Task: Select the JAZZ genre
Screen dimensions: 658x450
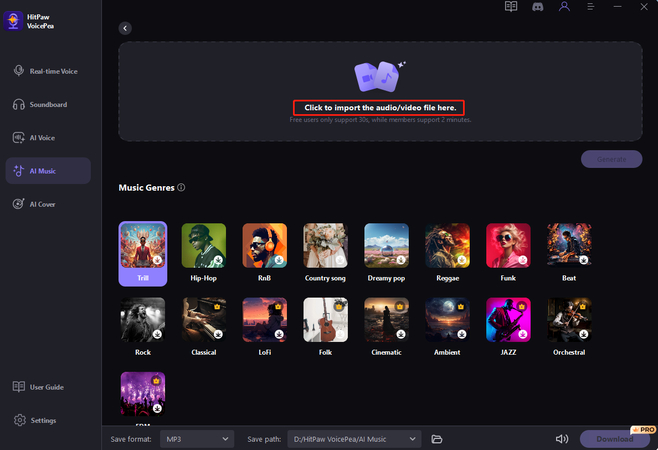Action: (x=508, y=327)
